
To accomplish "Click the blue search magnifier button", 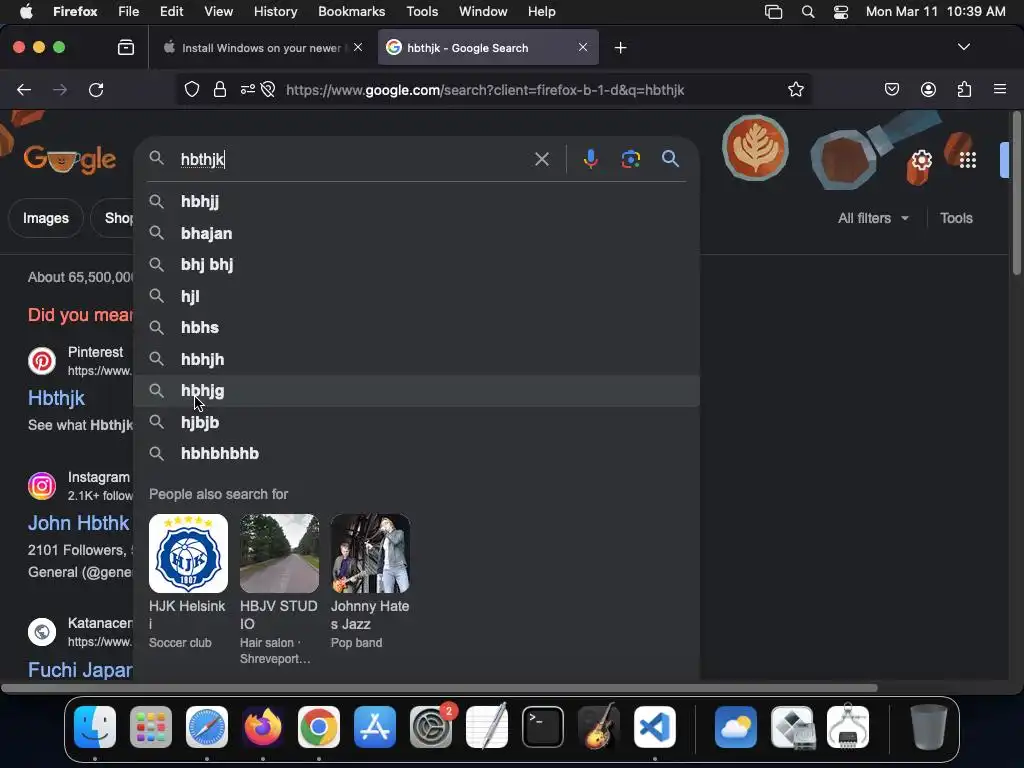I will coord(670,159).
